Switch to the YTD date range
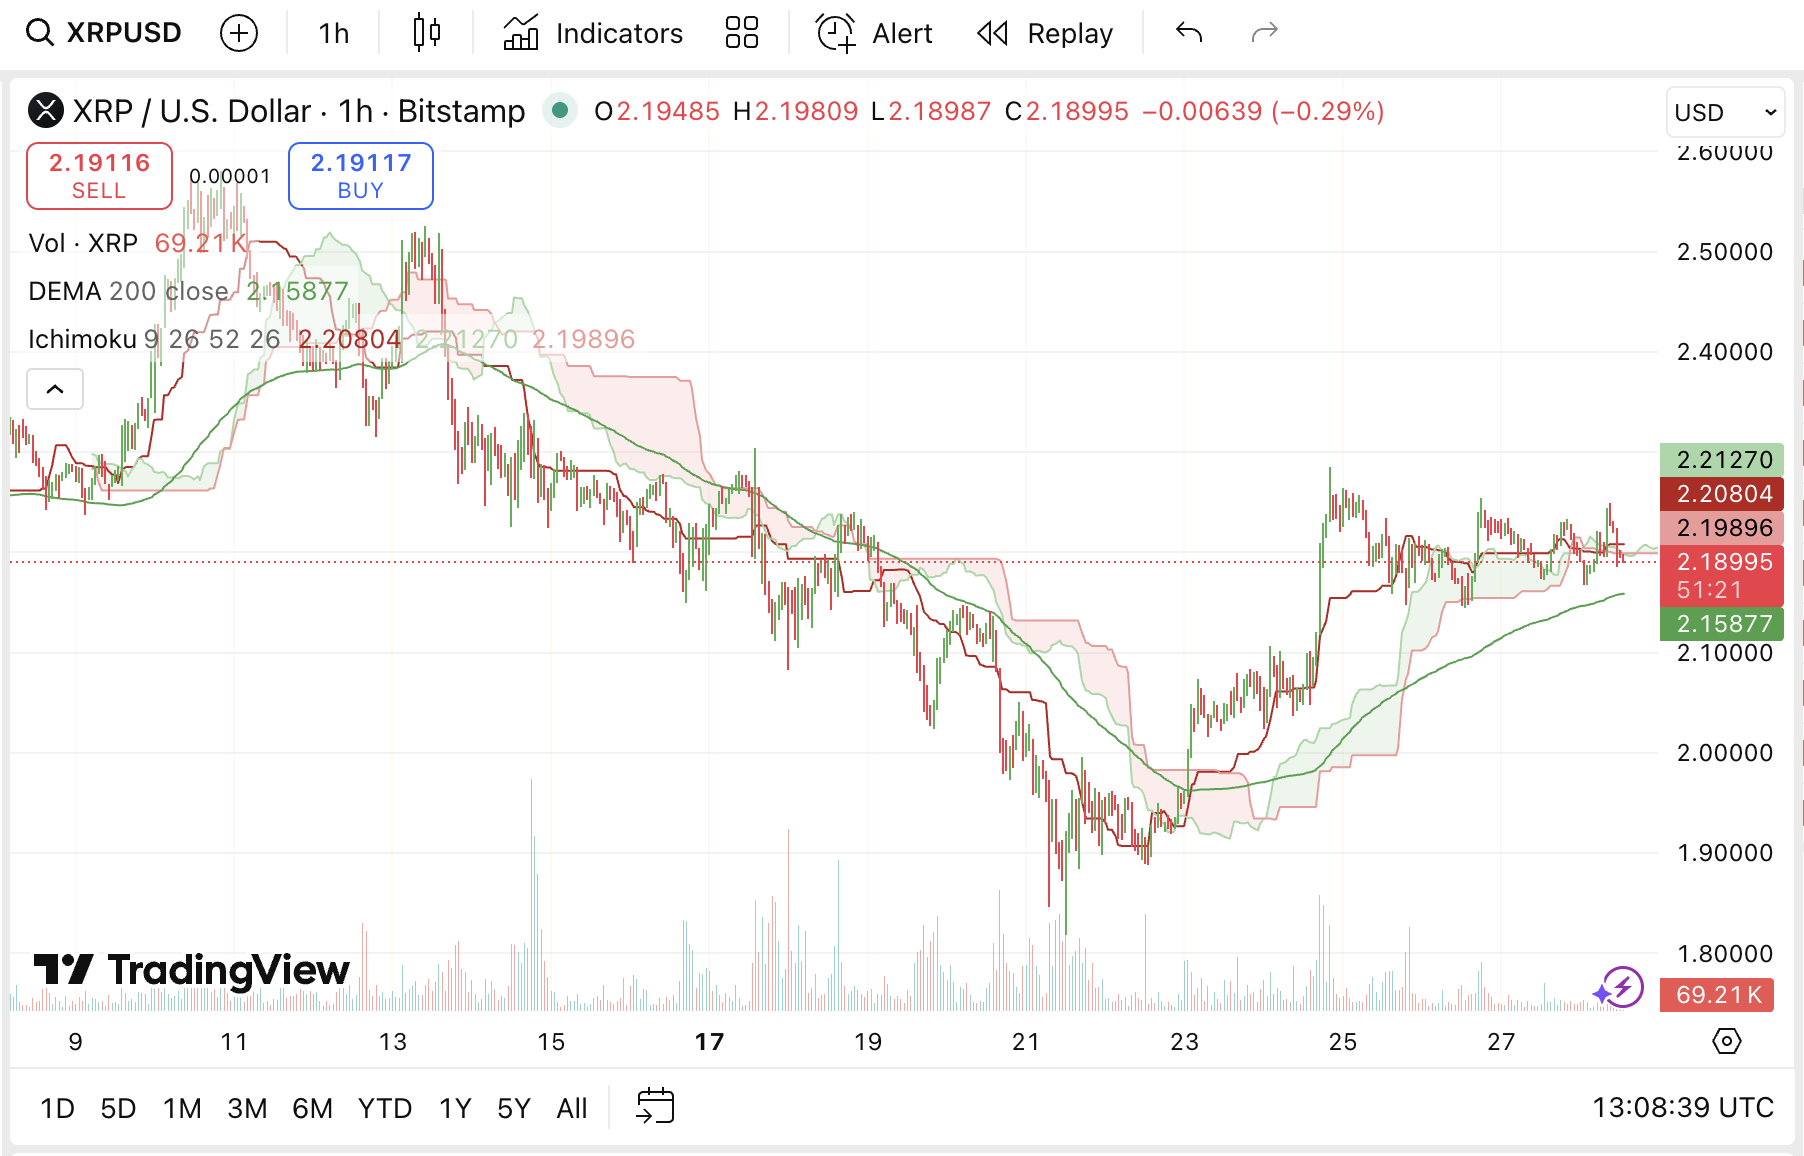This screenshot has height=1156, width=1804. click(384, 1108)
